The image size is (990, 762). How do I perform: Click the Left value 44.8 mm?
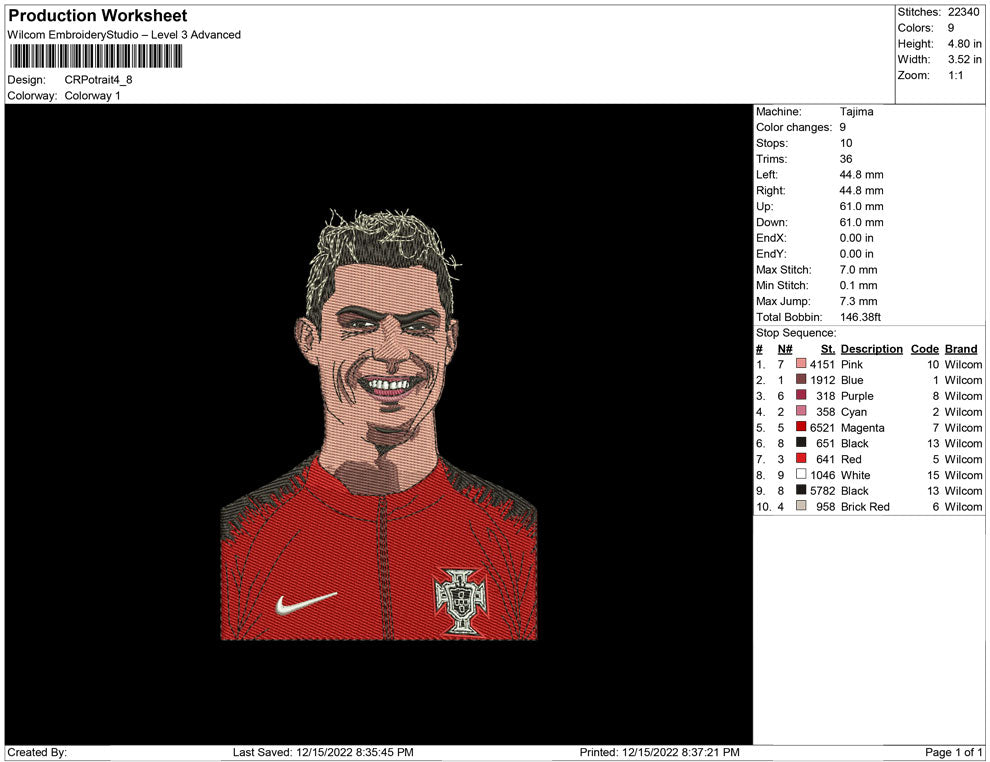point(861,174)
